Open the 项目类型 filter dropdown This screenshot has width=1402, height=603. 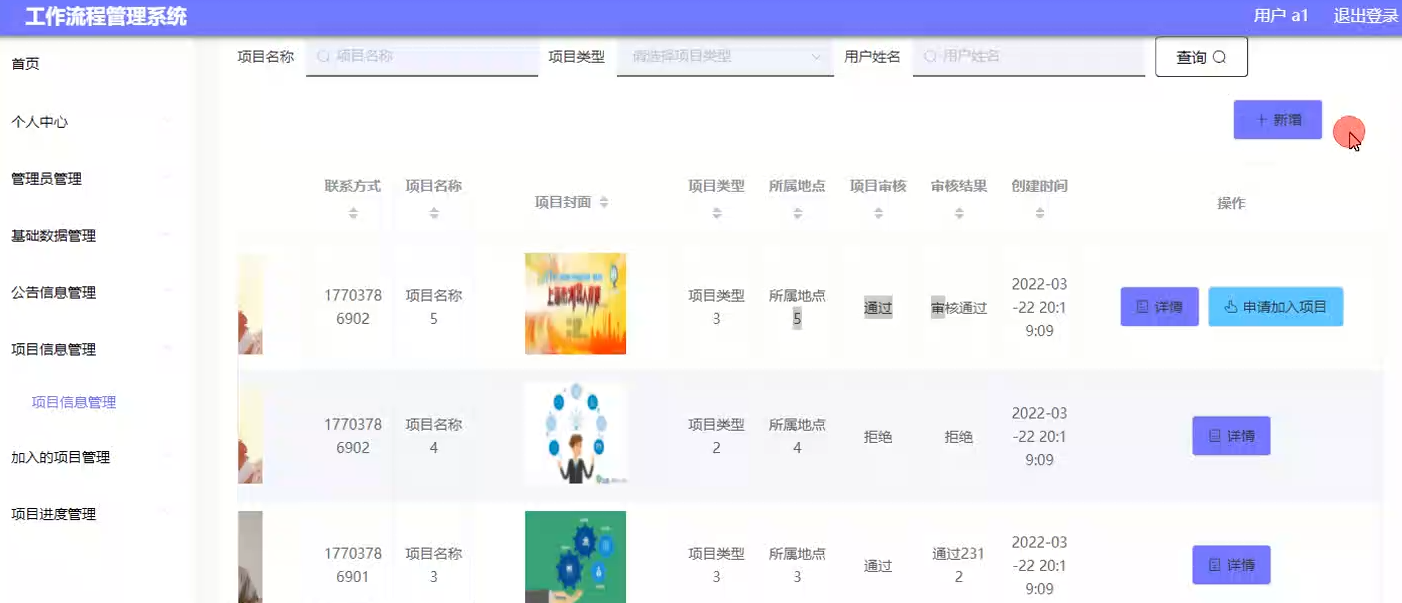point(724,57)
